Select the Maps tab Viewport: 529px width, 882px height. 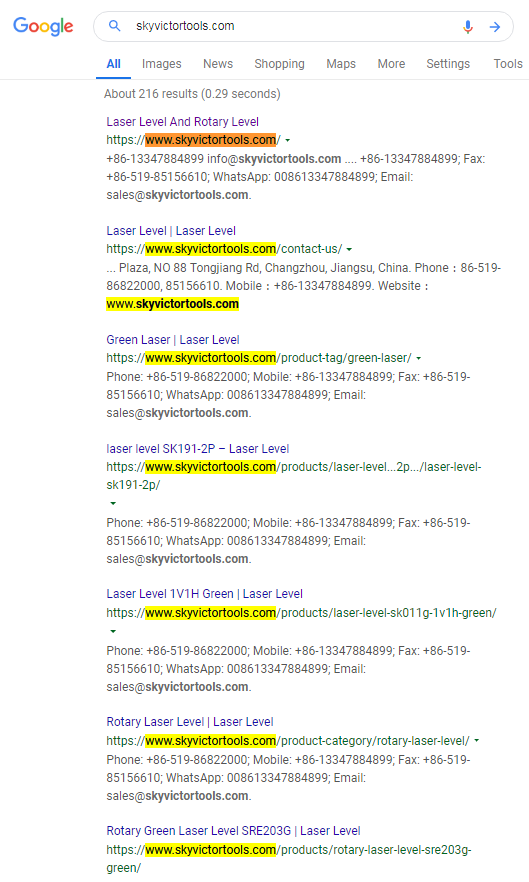click(x=341, y=64)
